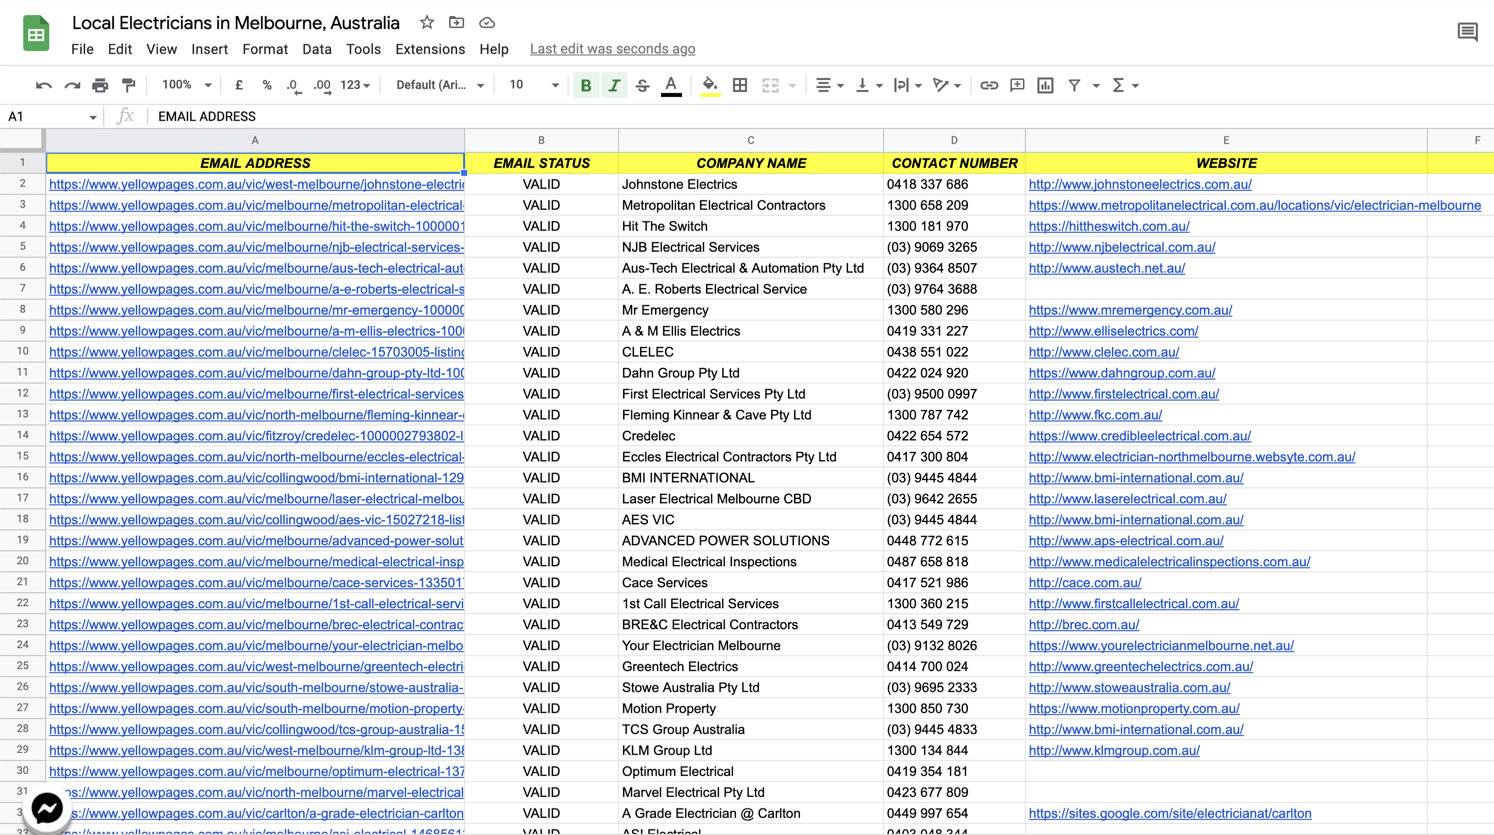Open the njb-electrical-services yellowpages link
The height and width of the screenshot is (835, 1494).
coord(256,247)
